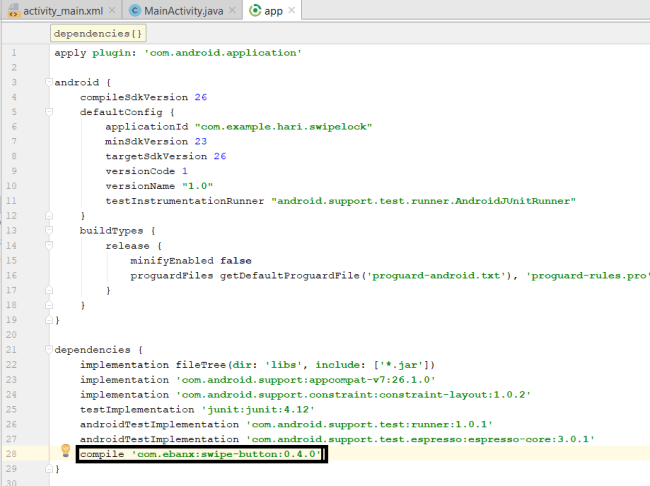Close the activity_main.xml tab
The height and width of the screenshot is (486, 650).
[112, 10]
